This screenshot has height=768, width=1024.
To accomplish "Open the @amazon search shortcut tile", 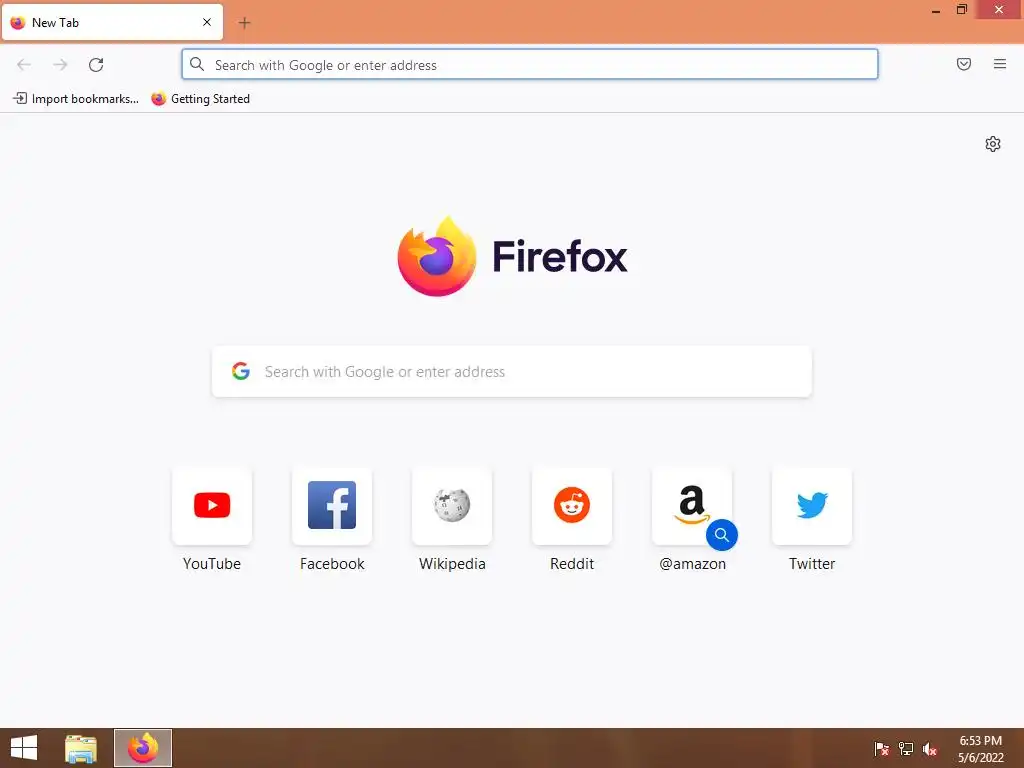I will (x=692, y=506).
